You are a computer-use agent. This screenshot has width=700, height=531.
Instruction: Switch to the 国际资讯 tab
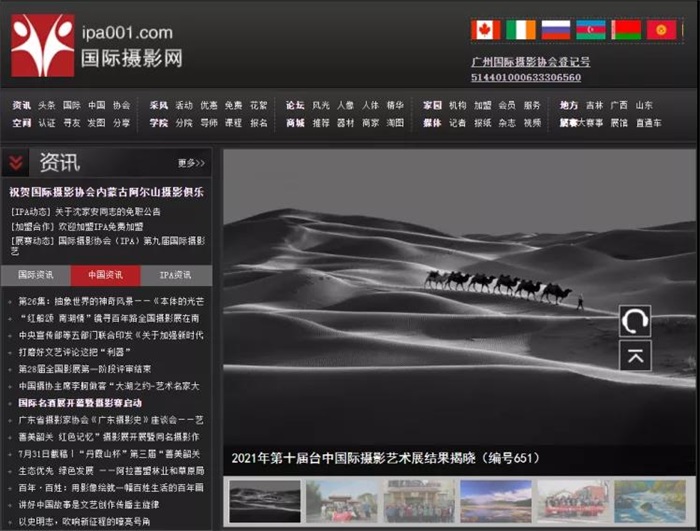click(x=36, y=275)
